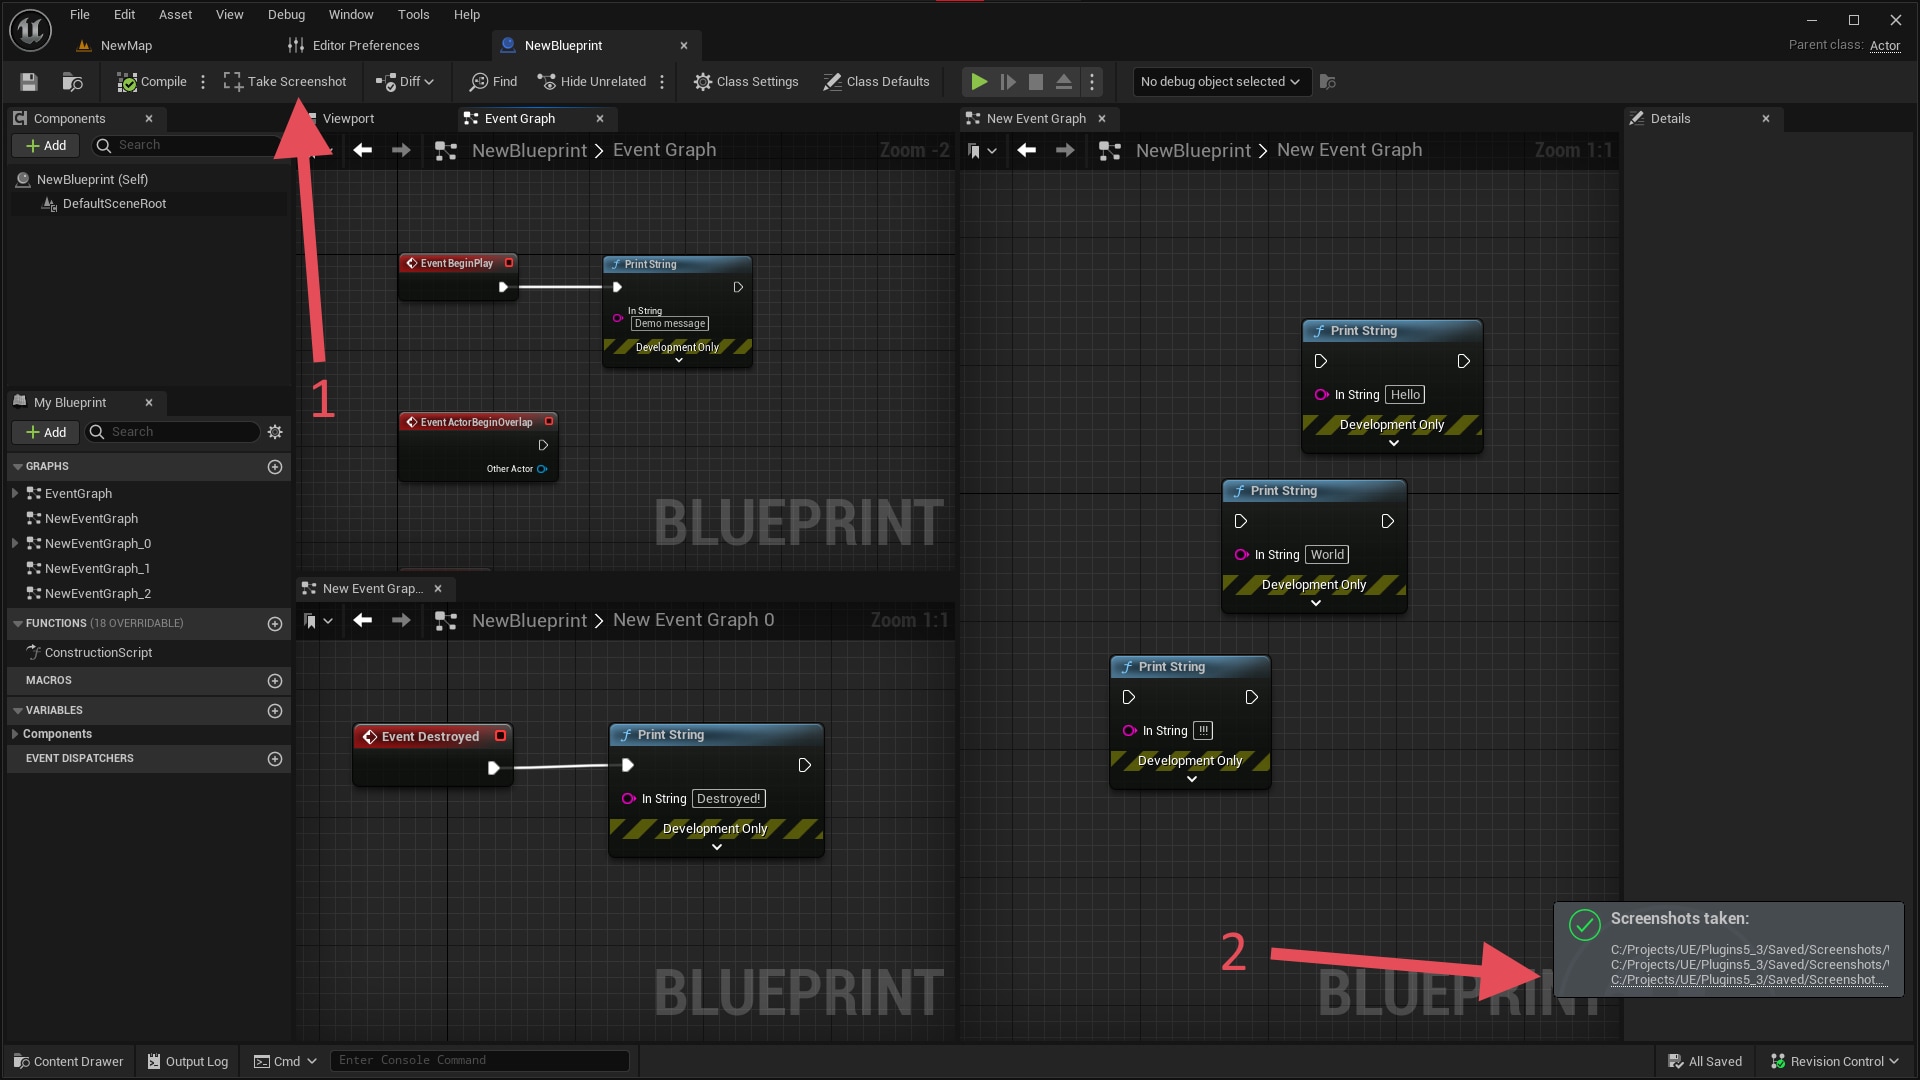Open the debug object selection dropdown

click(x=1220, y=81)
